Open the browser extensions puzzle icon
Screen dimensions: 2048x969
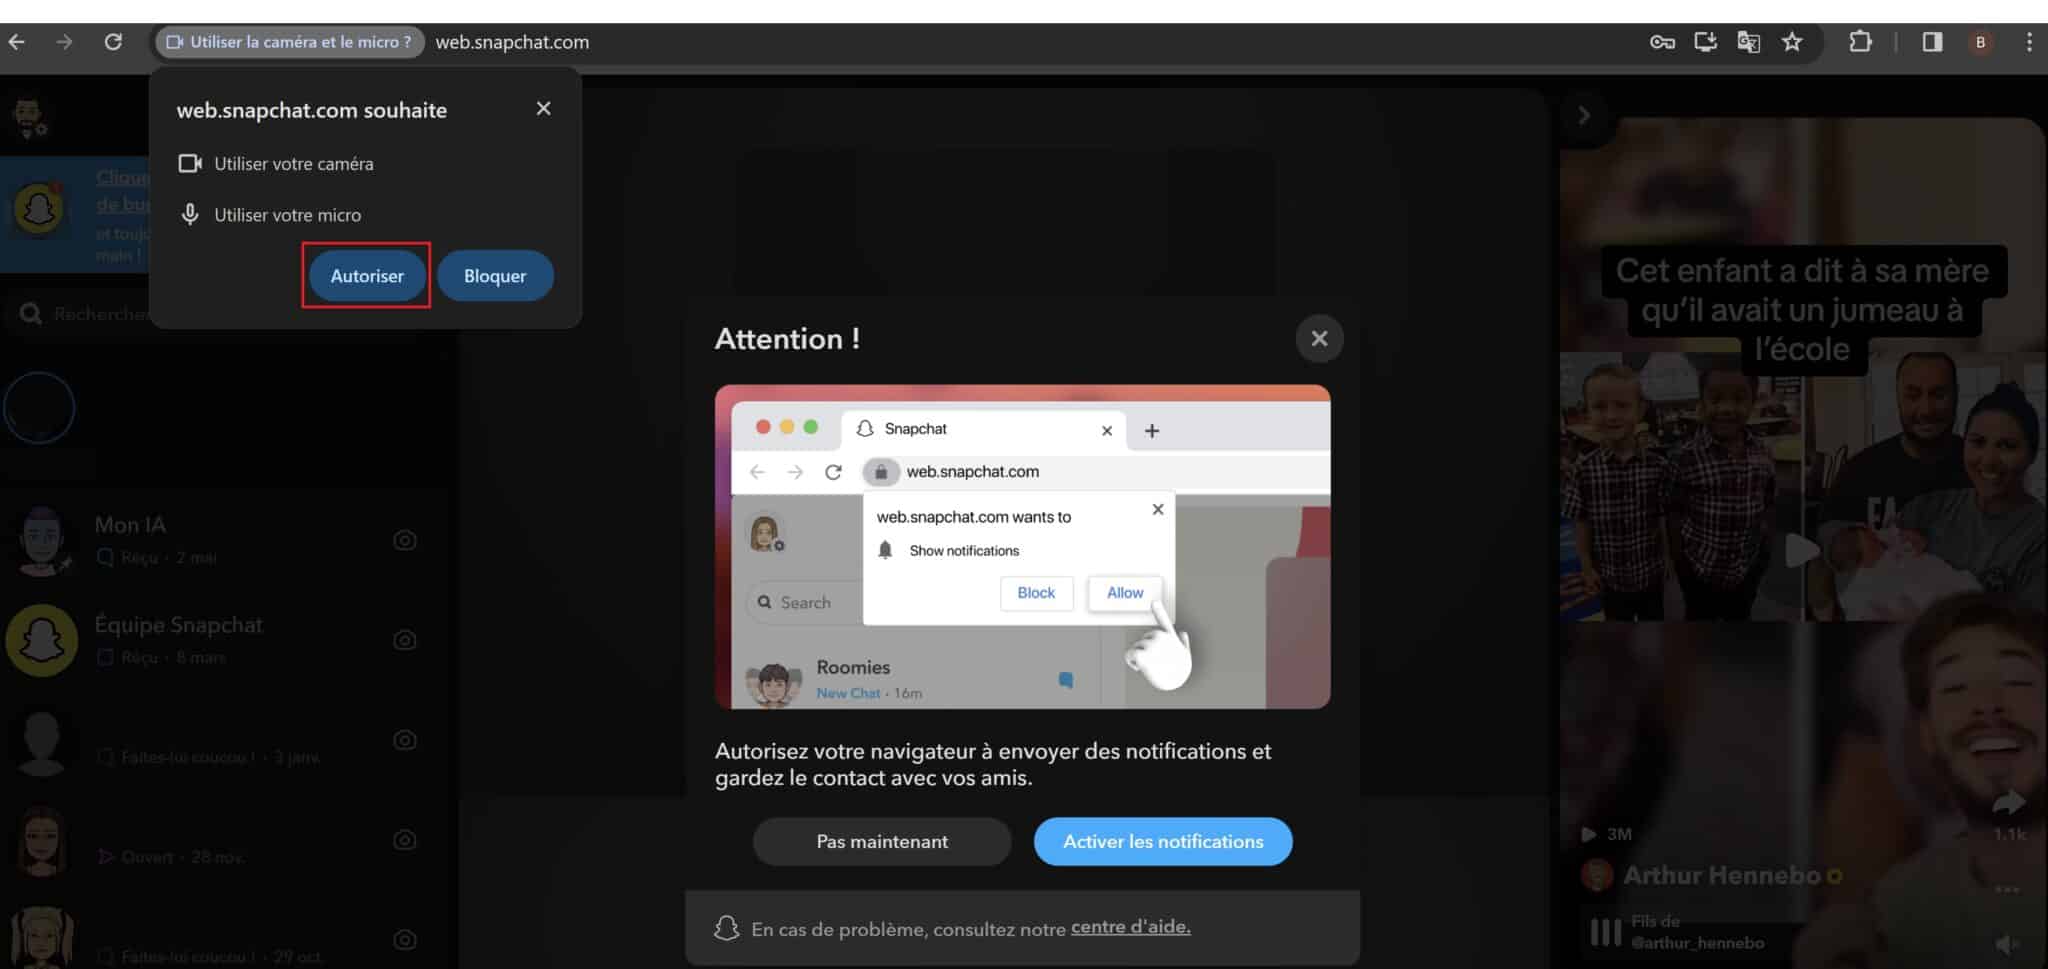1860,42
